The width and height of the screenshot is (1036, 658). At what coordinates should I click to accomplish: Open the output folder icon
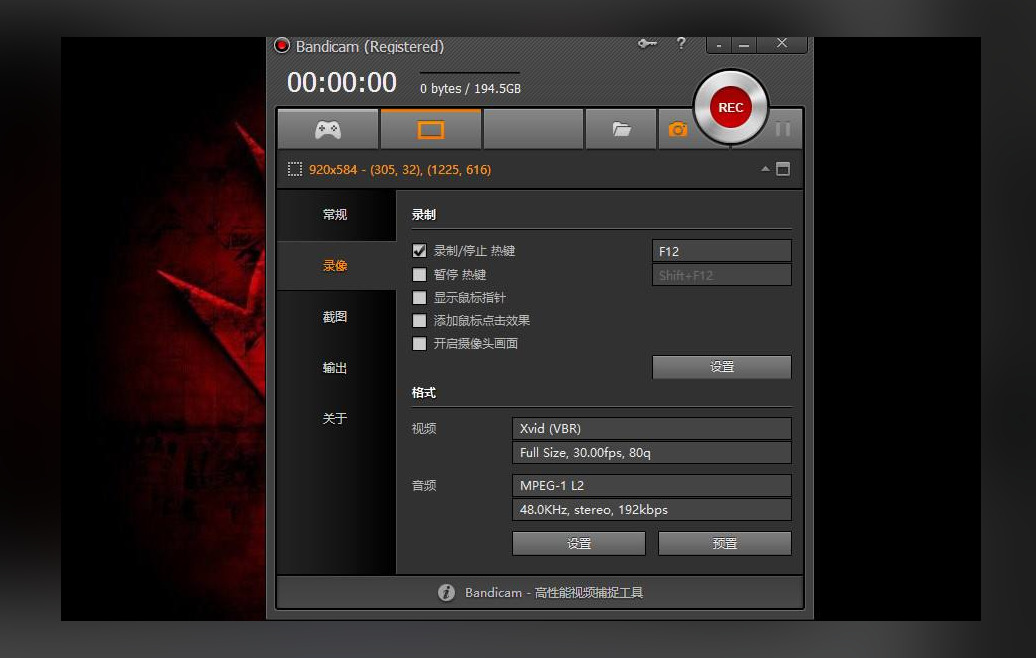coord(621,129)
